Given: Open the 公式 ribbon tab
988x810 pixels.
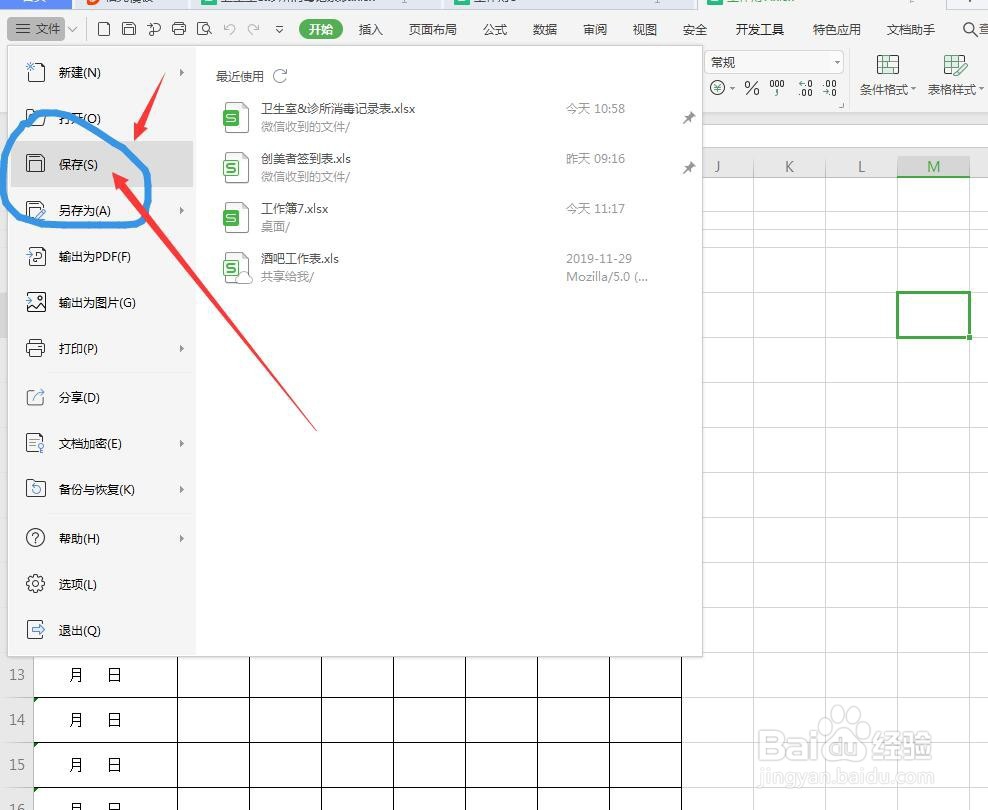Looking at the screenshot, I should [495, 30].
